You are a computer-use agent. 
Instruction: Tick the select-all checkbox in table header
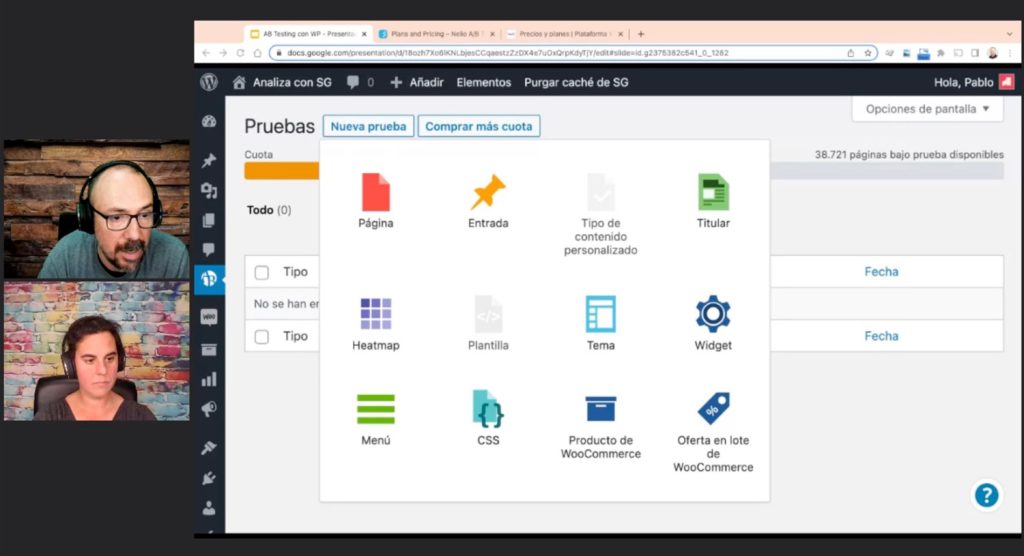(262, 272)
